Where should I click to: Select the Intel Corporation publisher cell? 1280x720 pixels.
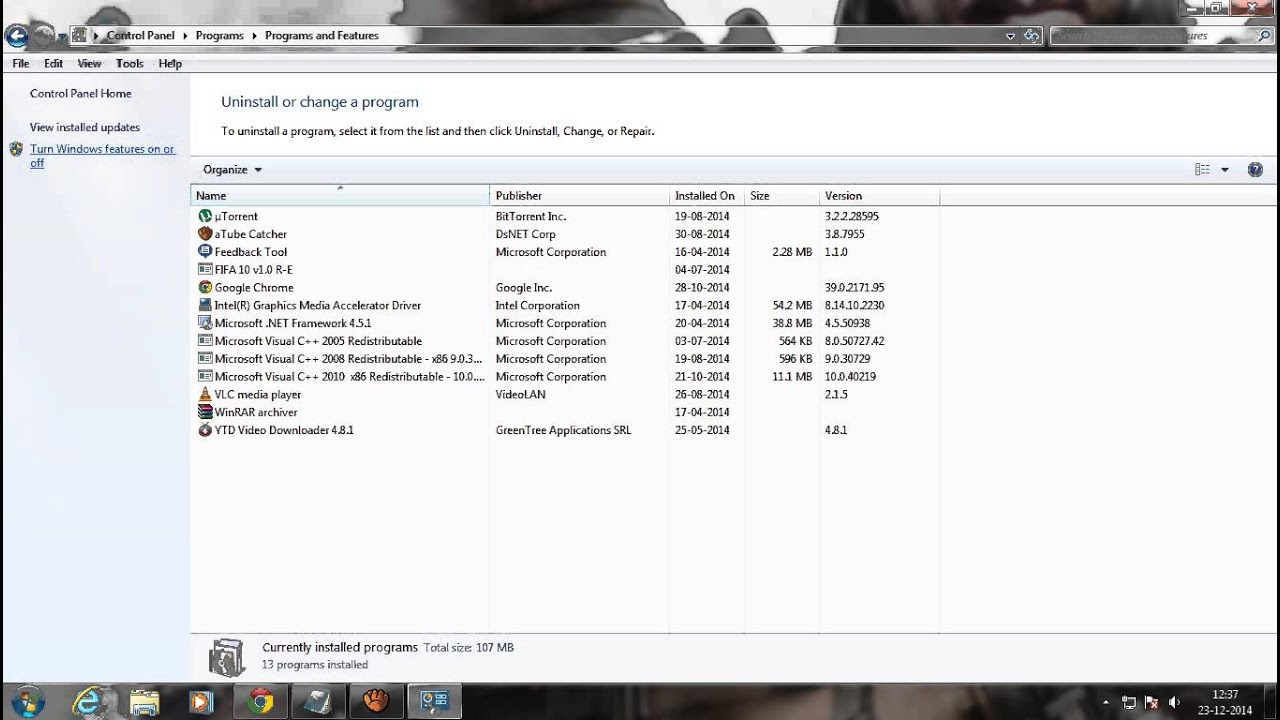538,306
